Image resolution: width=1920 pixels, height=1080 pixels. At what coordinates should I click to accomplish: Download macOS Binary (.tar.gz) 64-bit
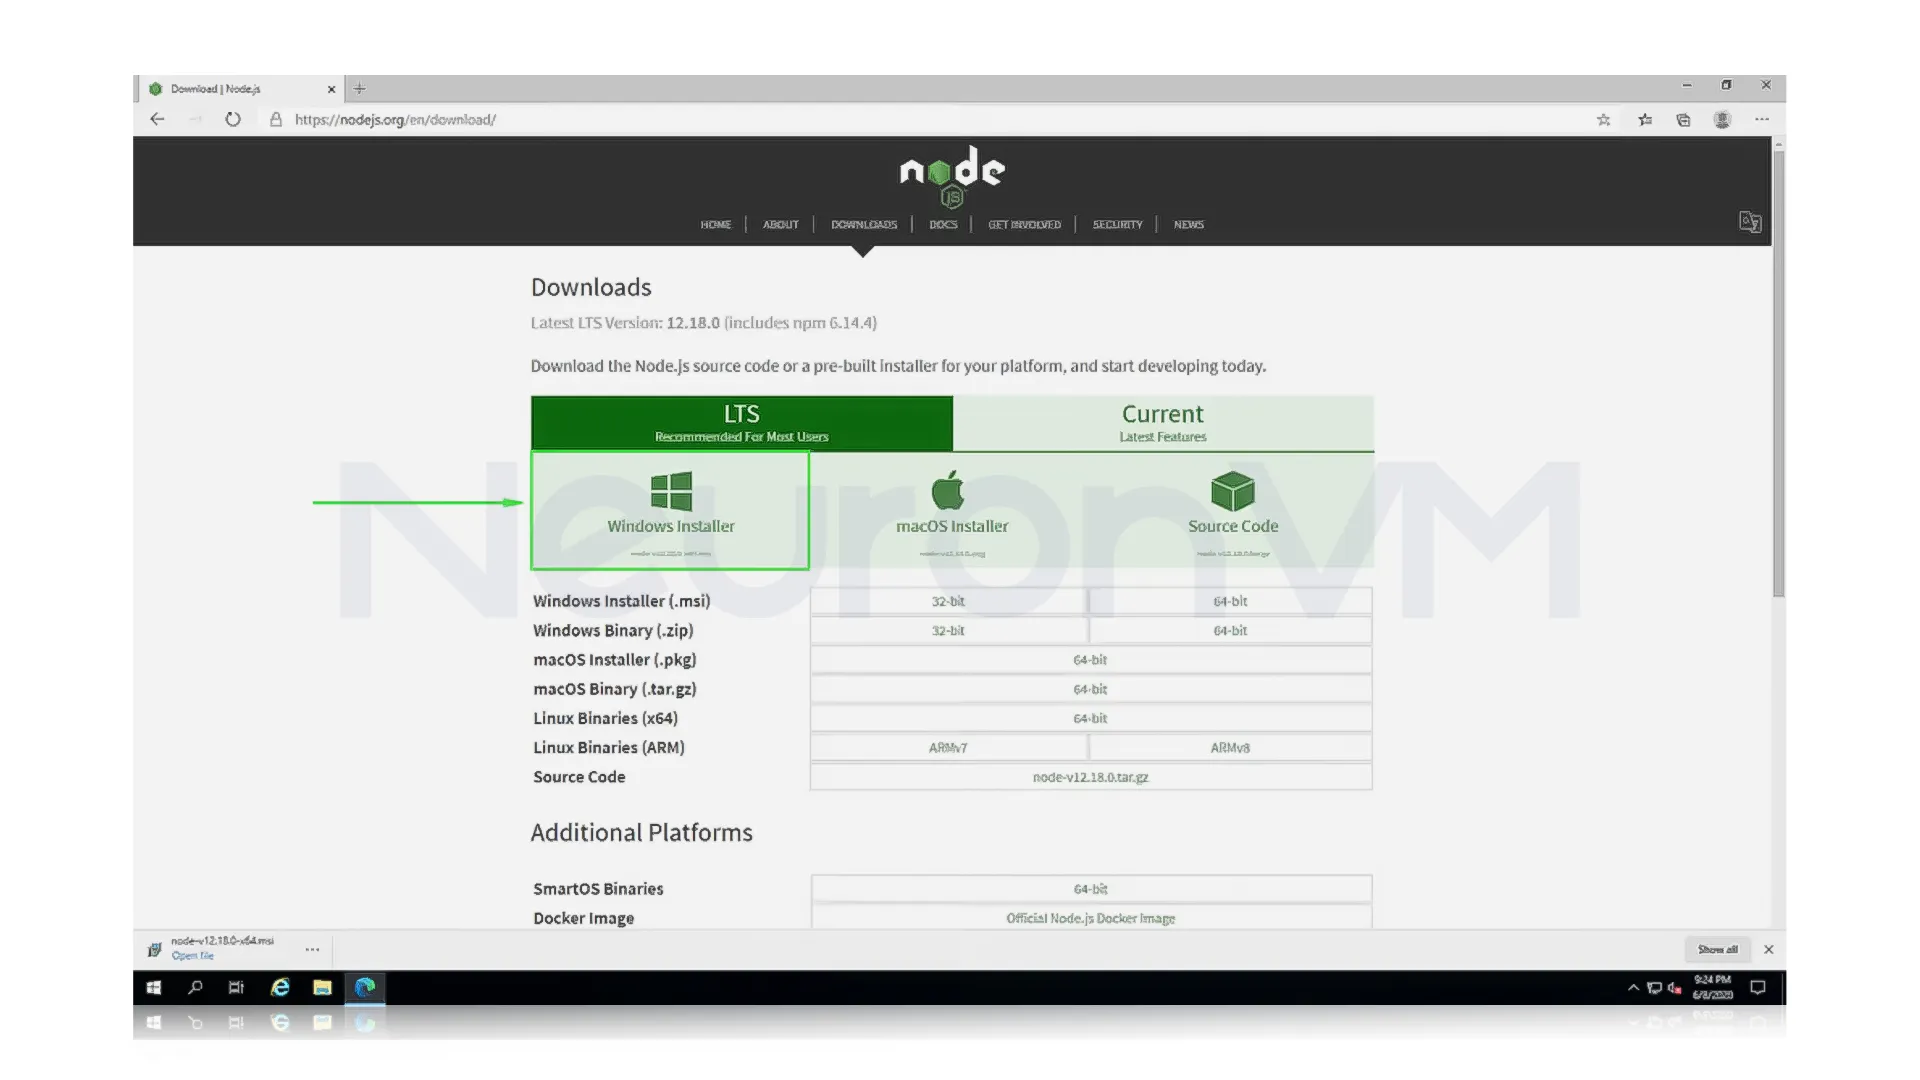[1090, 689]
